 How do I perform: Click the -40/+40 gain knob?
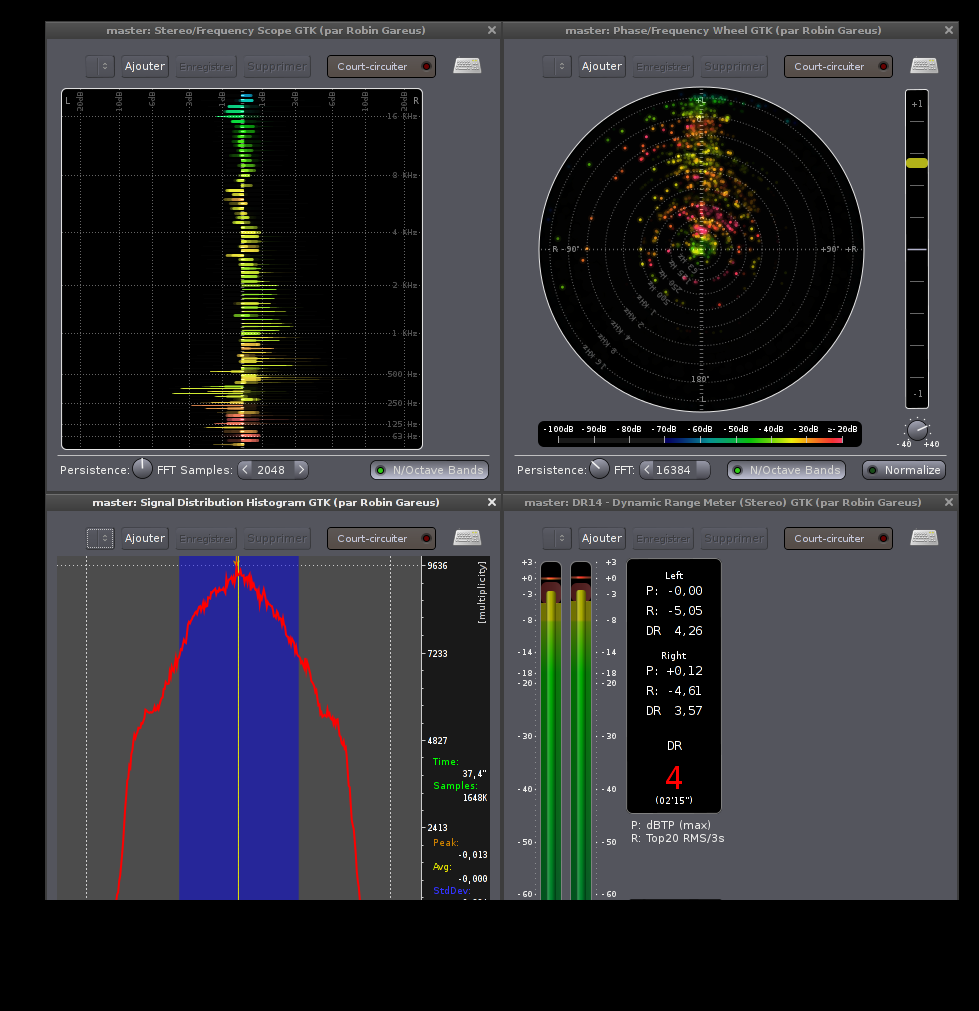917,430
